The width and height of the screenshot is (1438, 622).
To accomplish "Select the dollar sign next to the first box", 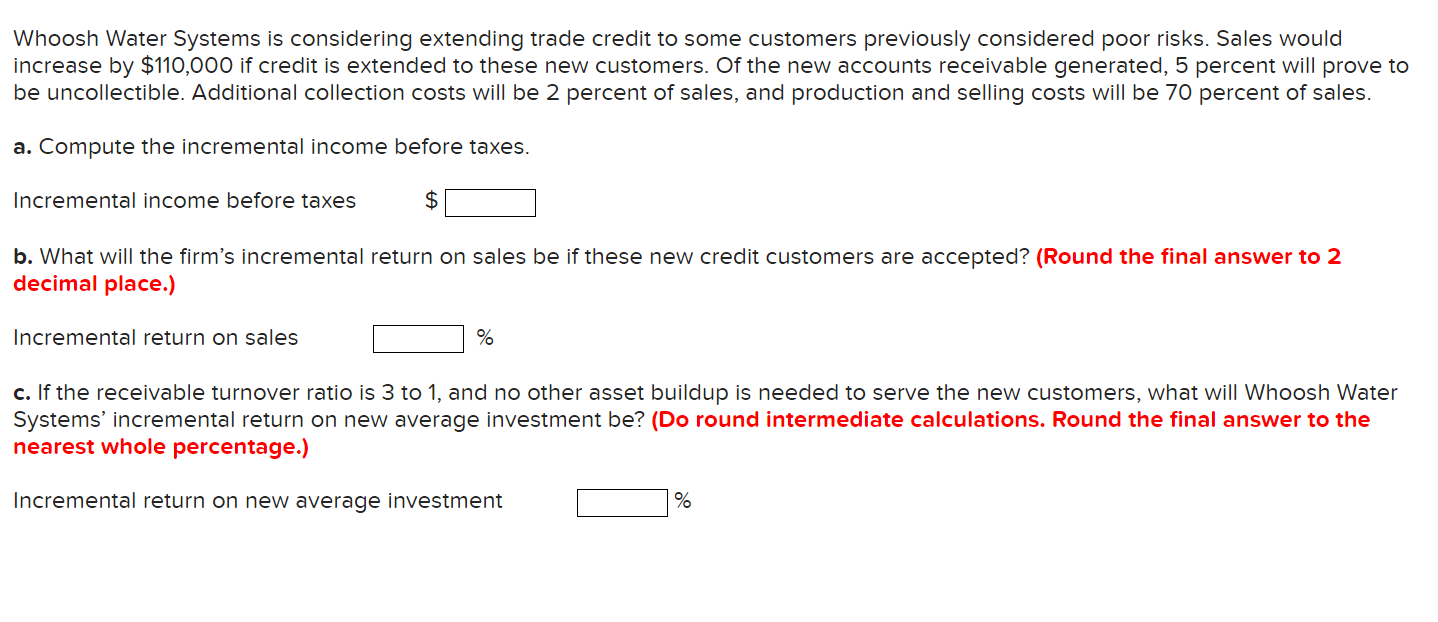I will 430,200.
